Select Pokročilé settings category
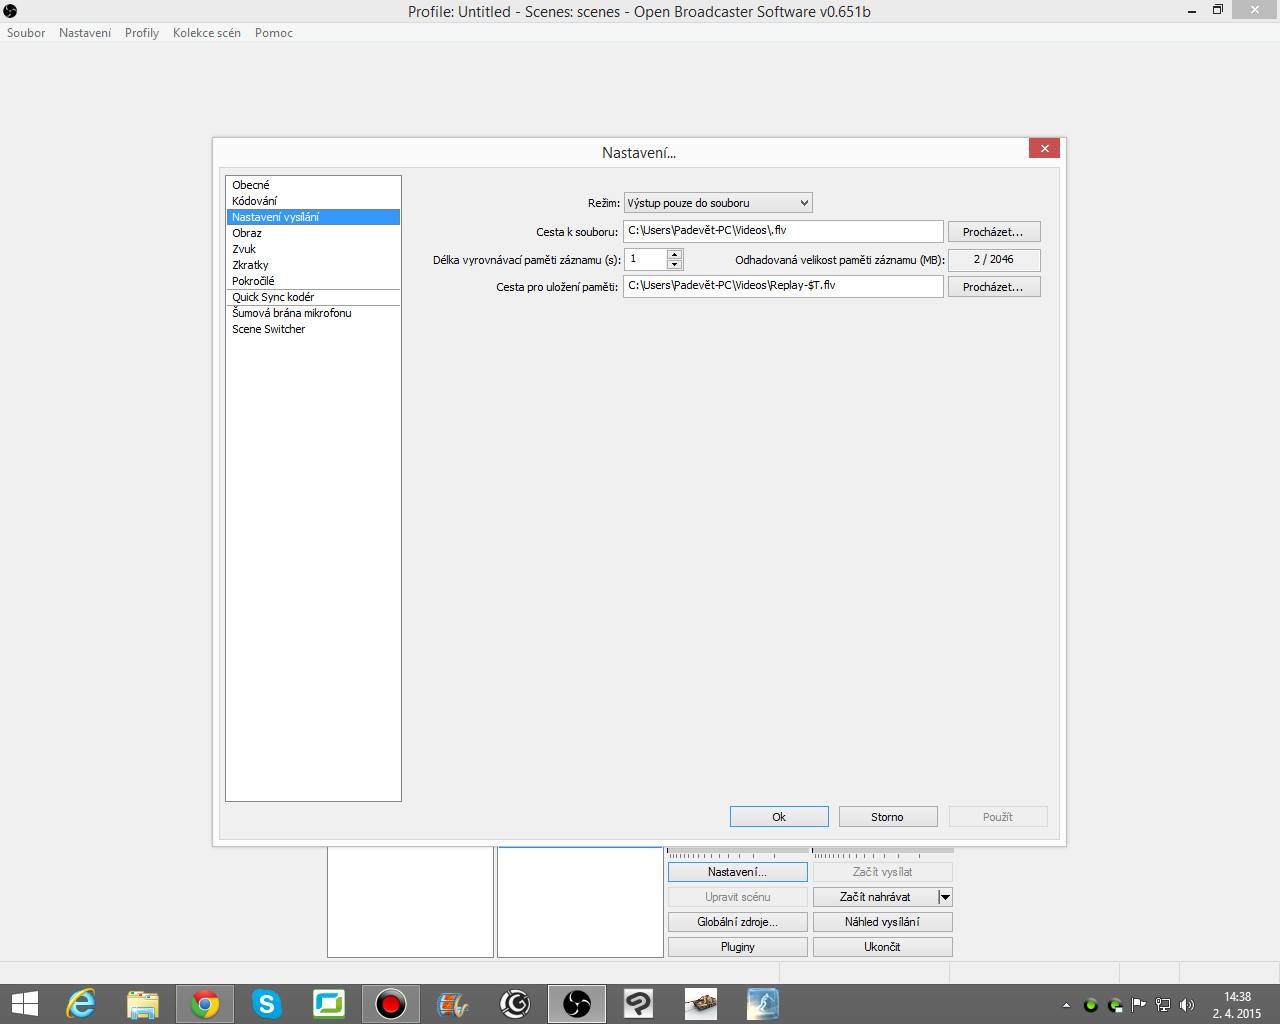 click(313, 281)
